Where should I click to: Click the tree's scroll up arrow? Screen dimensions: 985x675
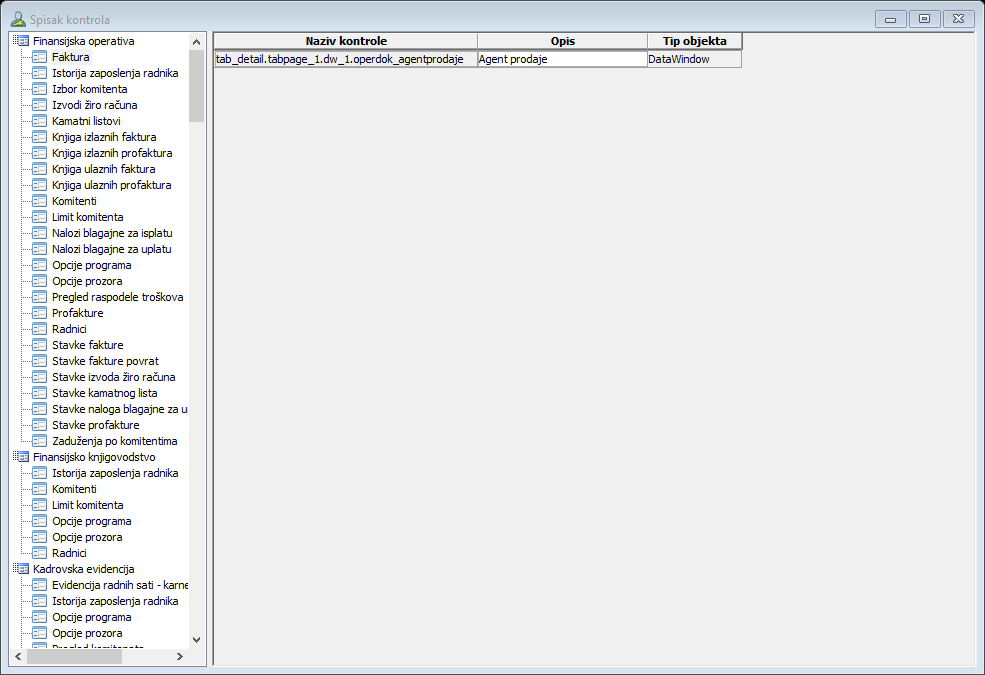(x=197, y=42)
